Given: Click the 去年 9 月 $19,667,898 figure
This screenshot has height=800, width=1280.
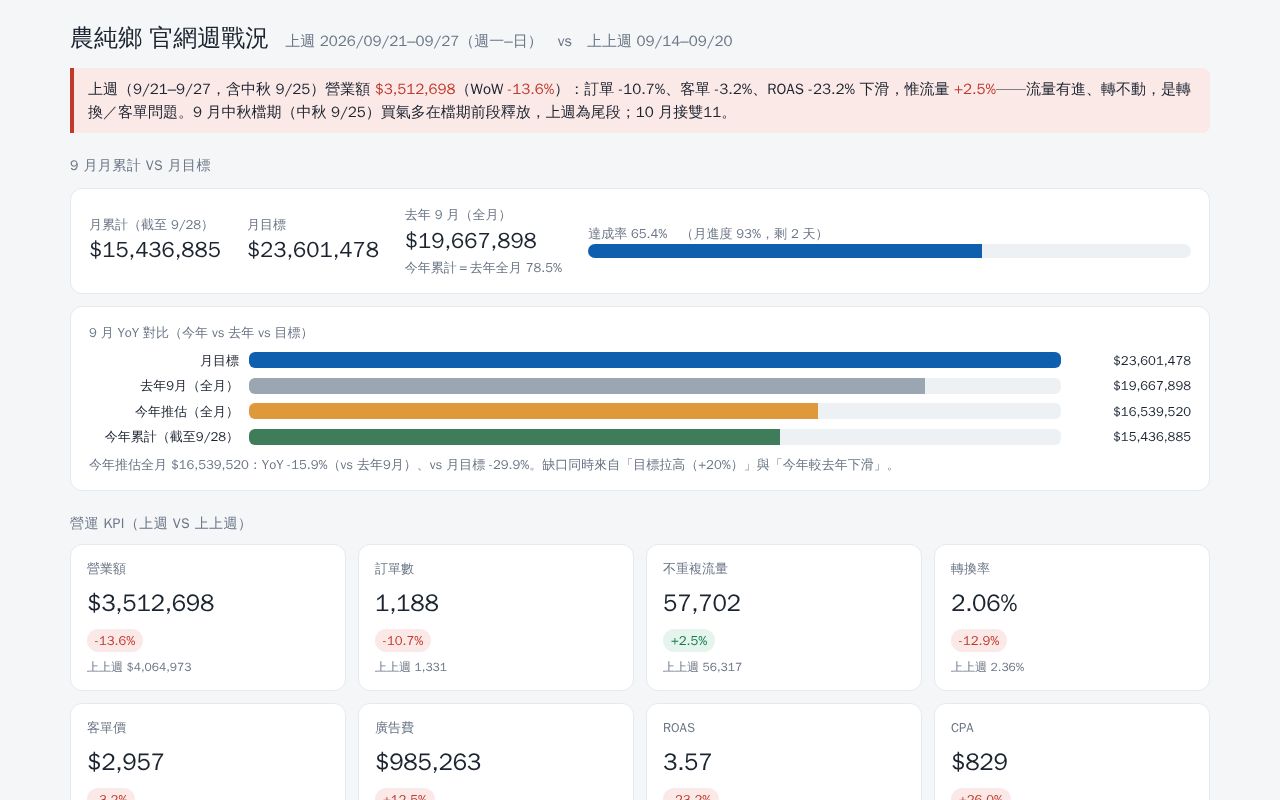Looking at the screenshot, I should click(x=471, y=240).
